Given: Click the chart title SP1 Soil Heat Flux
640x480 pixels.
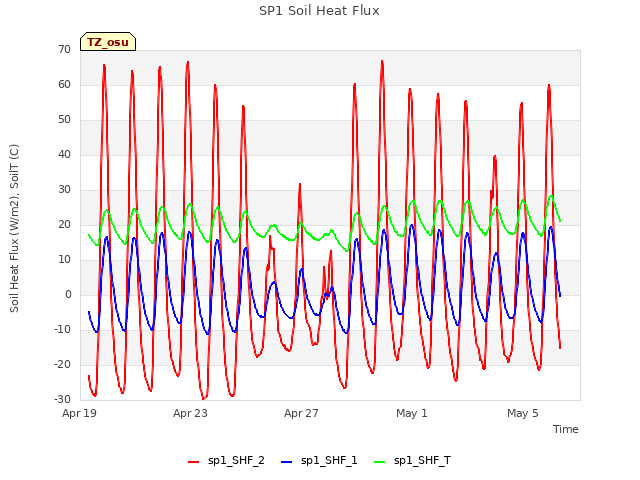Looking at the screenshot, I should click(319, 11).
